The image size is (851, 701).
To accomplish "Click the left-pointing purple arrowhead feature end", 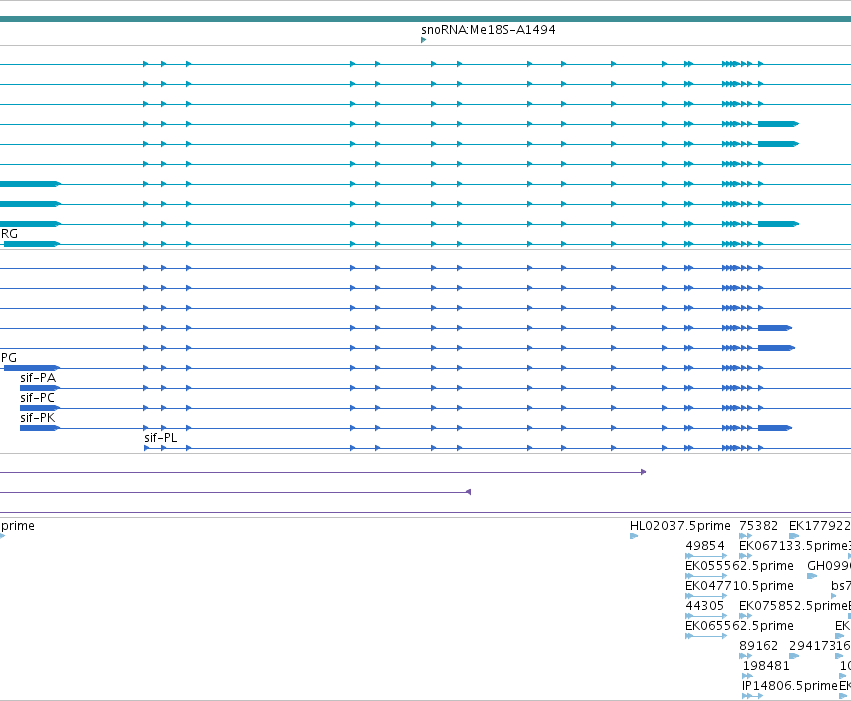I will [468, 492].
